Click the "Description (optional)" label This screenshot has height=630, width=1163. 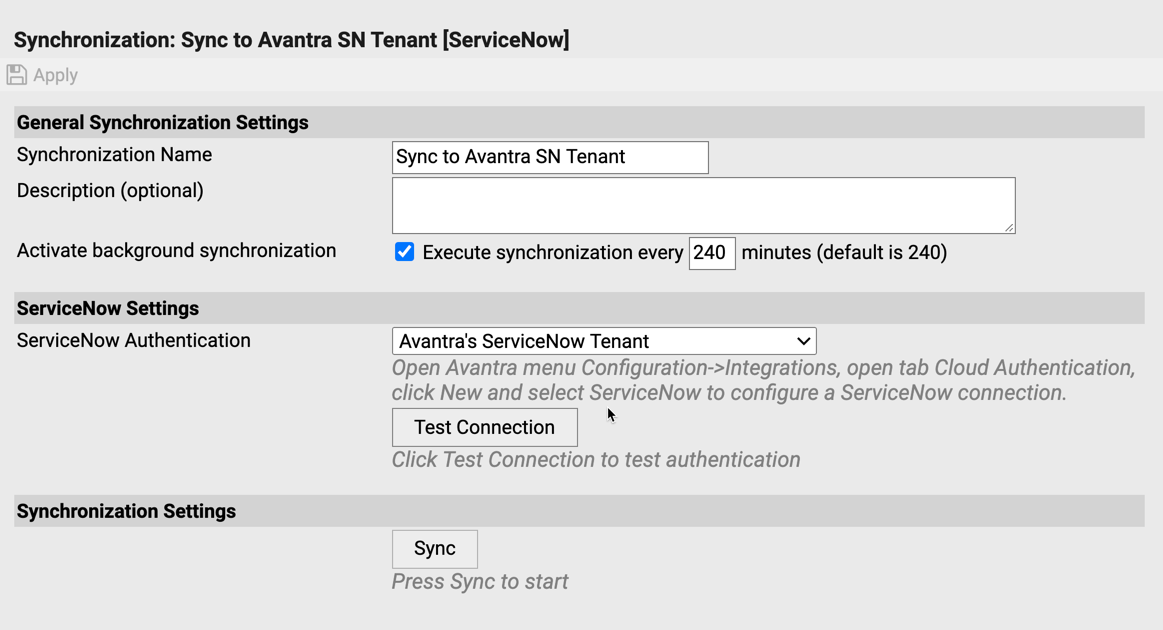(x=110, y=191)
